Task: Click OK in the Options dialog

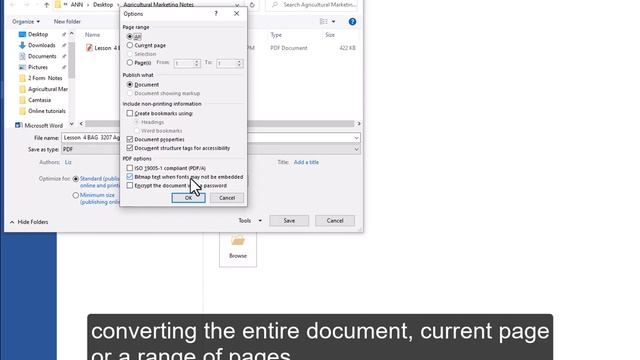Action: click(188, 198)
